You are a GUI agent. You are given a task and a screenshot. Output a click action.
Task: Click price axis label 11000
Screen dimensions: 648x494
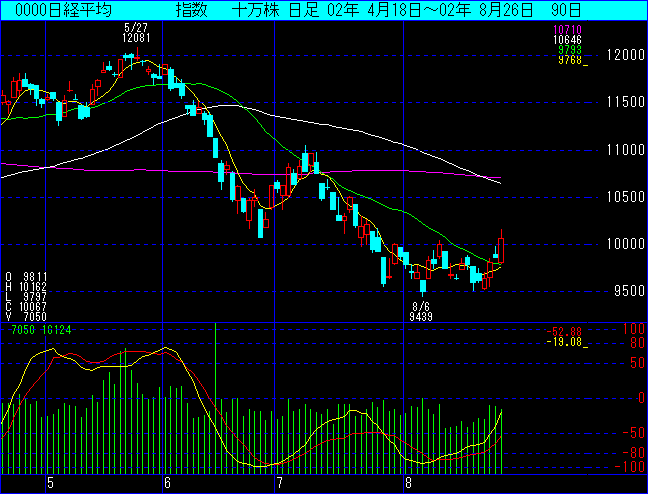click(626, 150)
